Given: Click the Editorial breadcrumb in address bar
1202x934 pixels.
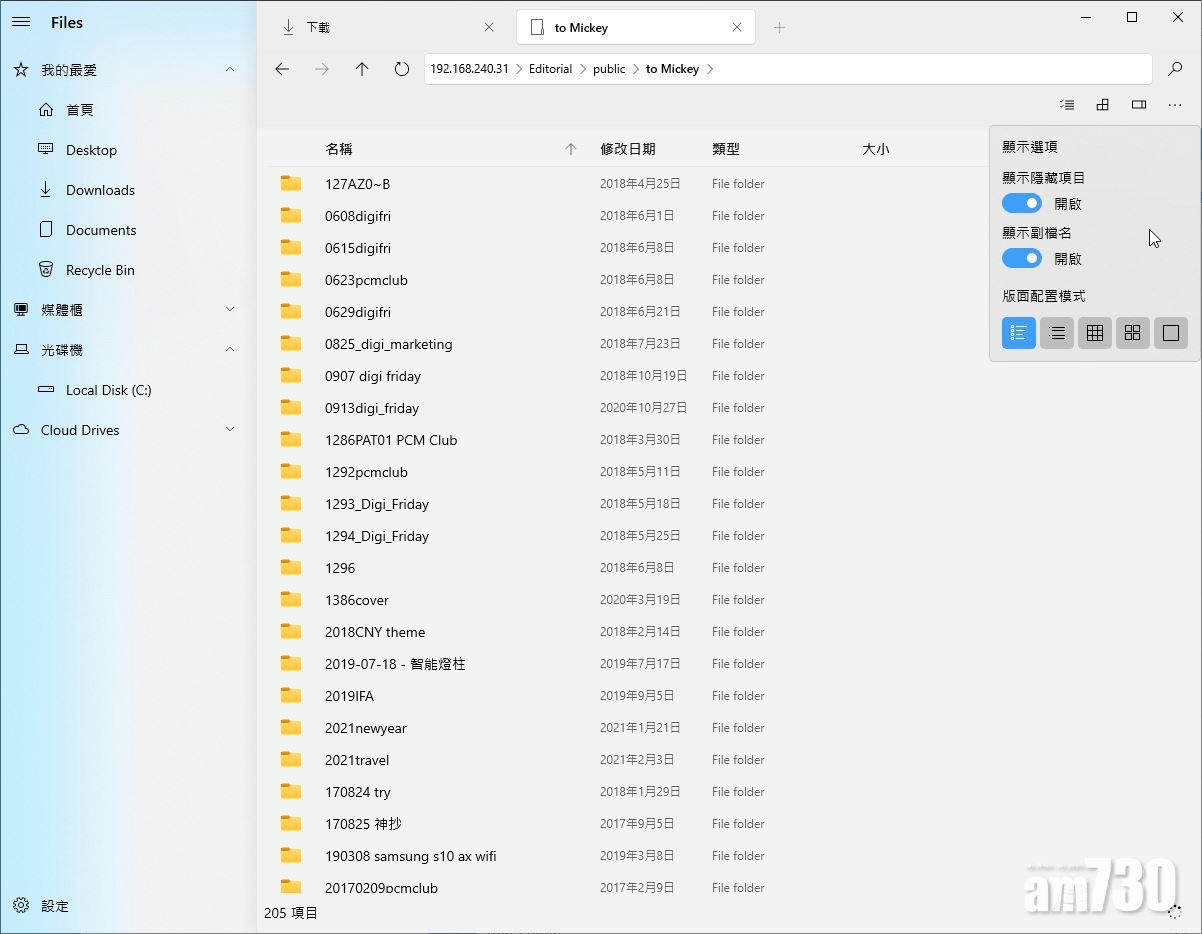Looking at the screenshot, I should (x=550, y=69).
